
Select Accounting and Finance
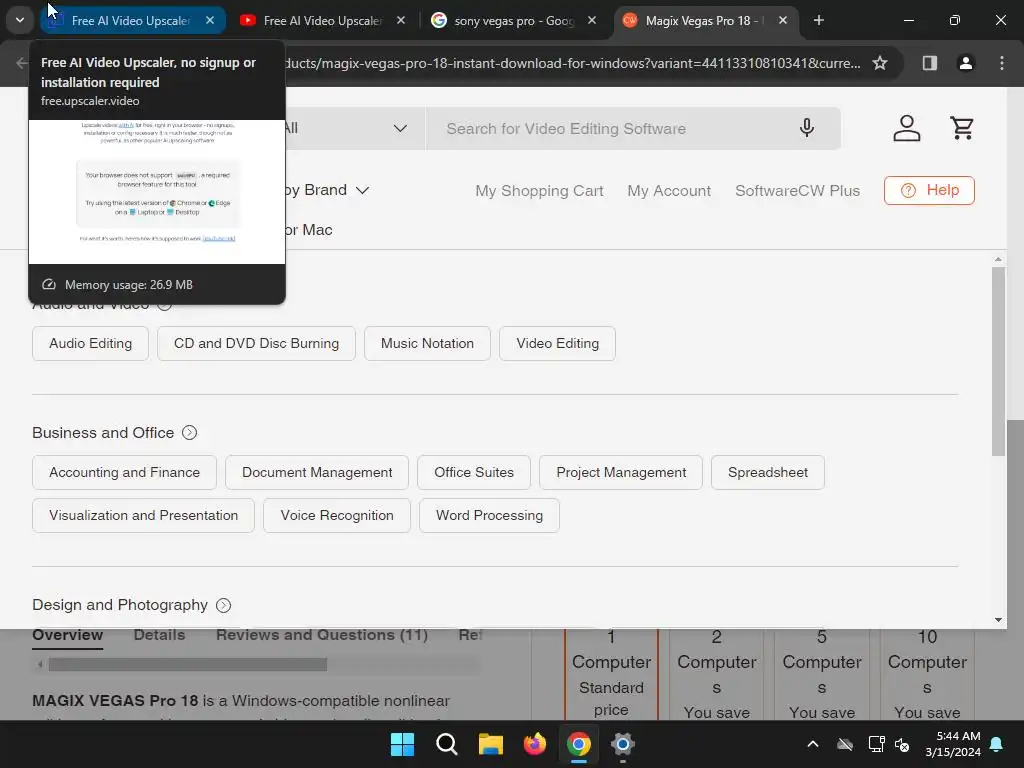pos(124,472)
